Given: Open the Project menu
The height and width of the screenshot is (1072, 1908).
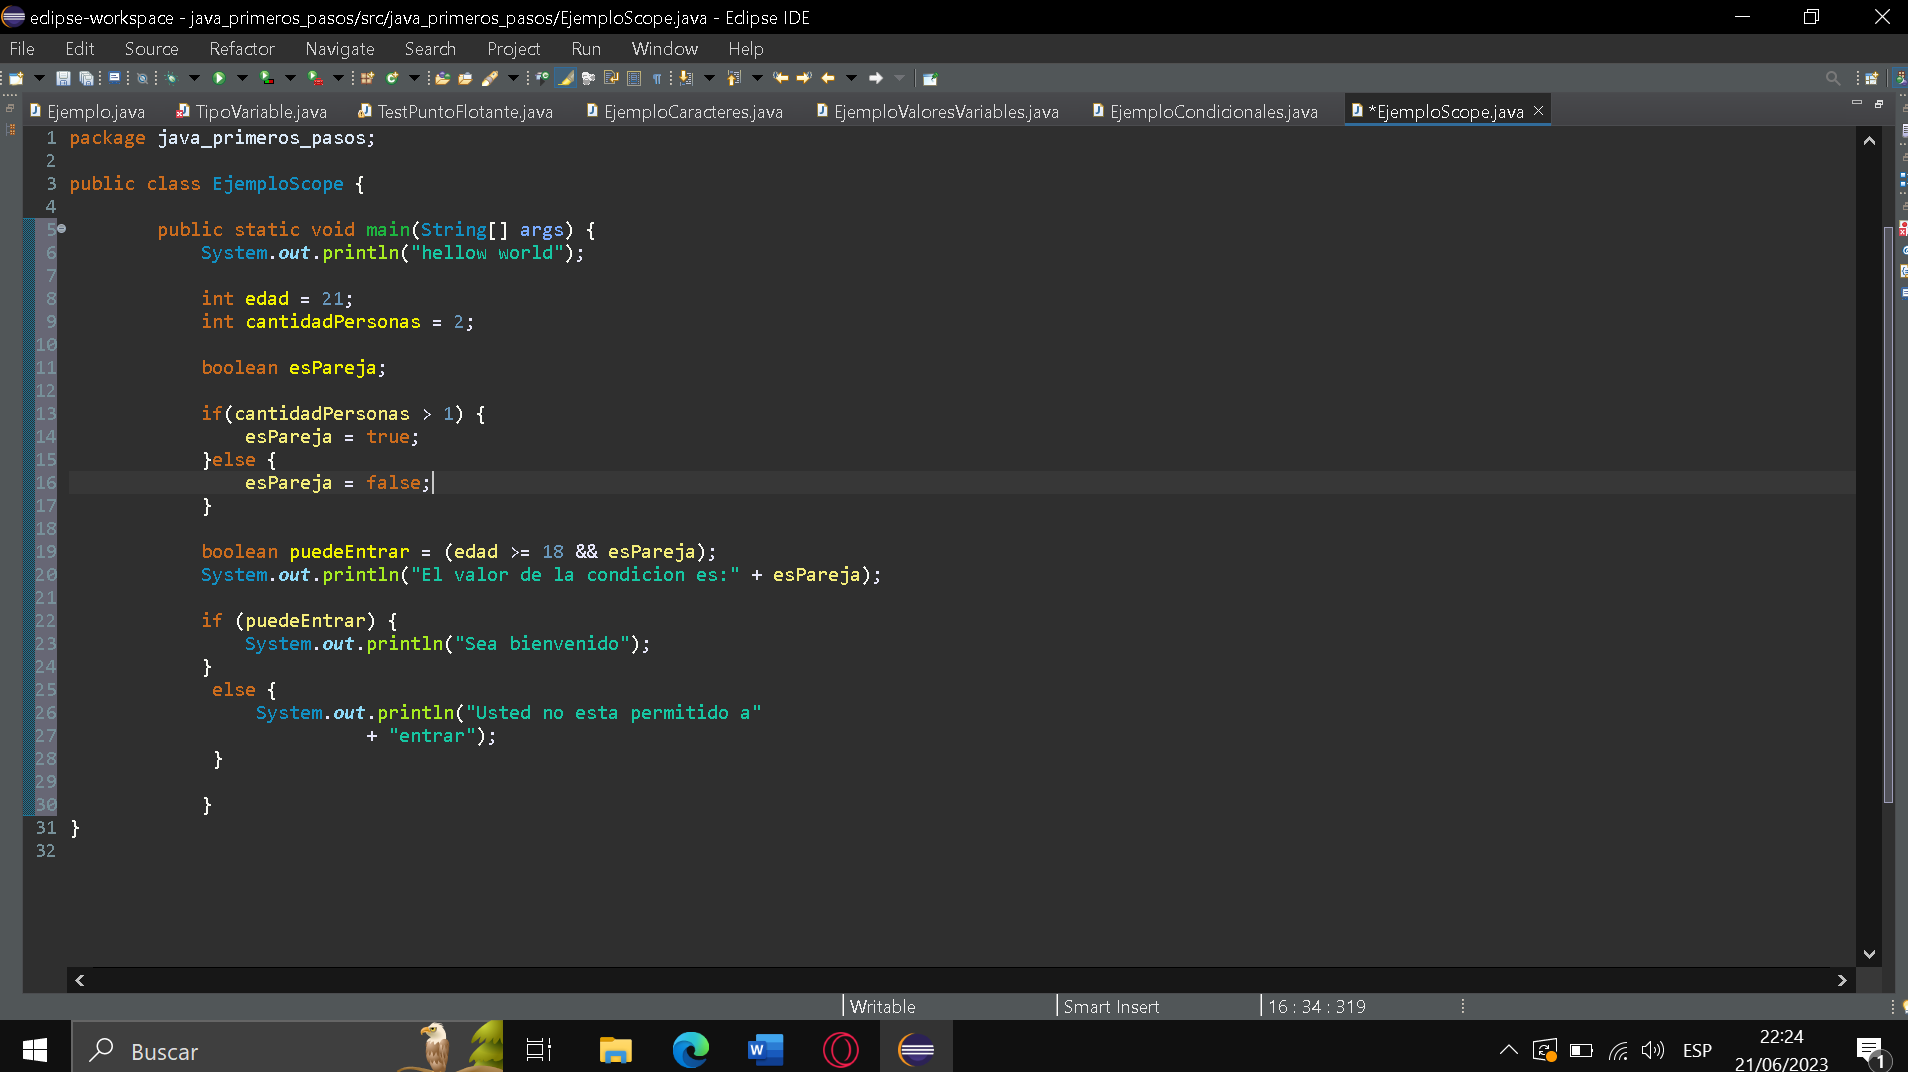Looking at the screenshot, I should (x=513, y=48).
